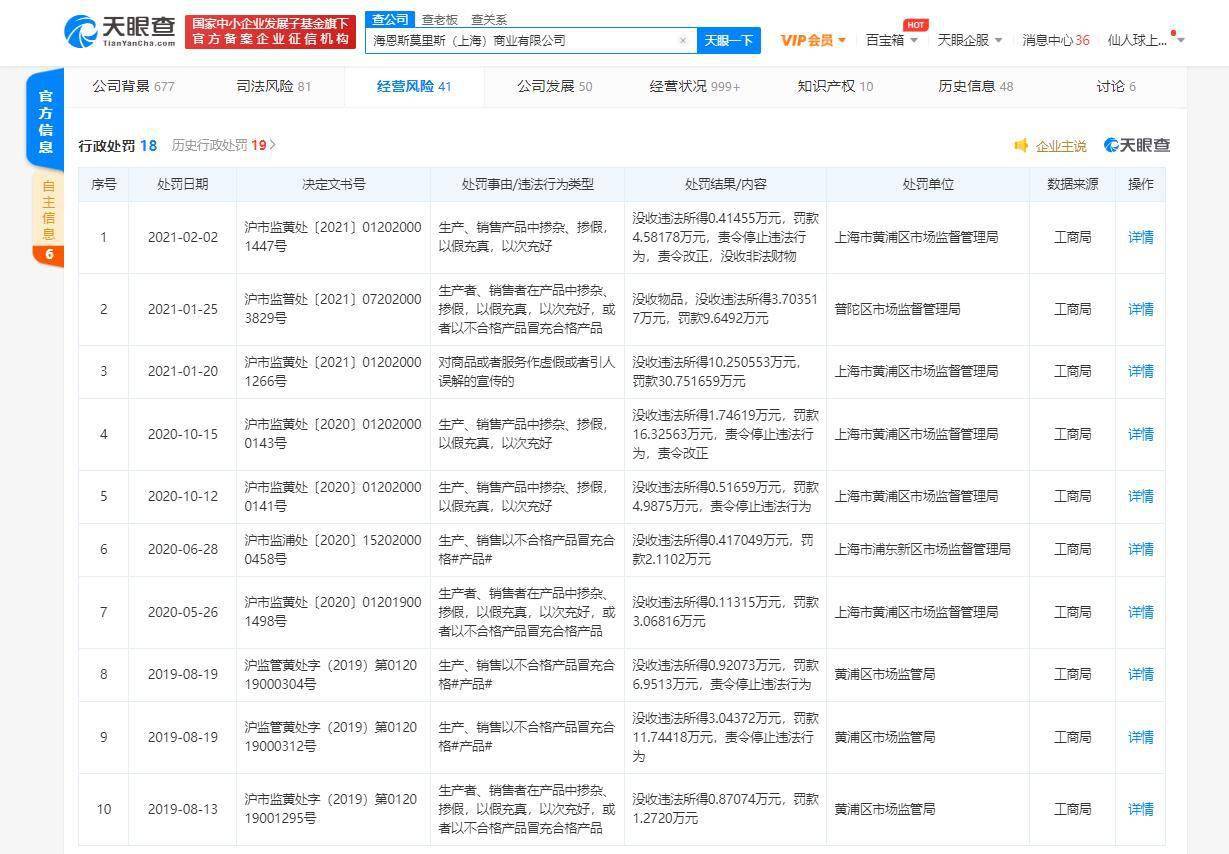Click the 企业主说 megaphone icon
This screenshot has height=854, width=1229.
tap(1021, 146)
